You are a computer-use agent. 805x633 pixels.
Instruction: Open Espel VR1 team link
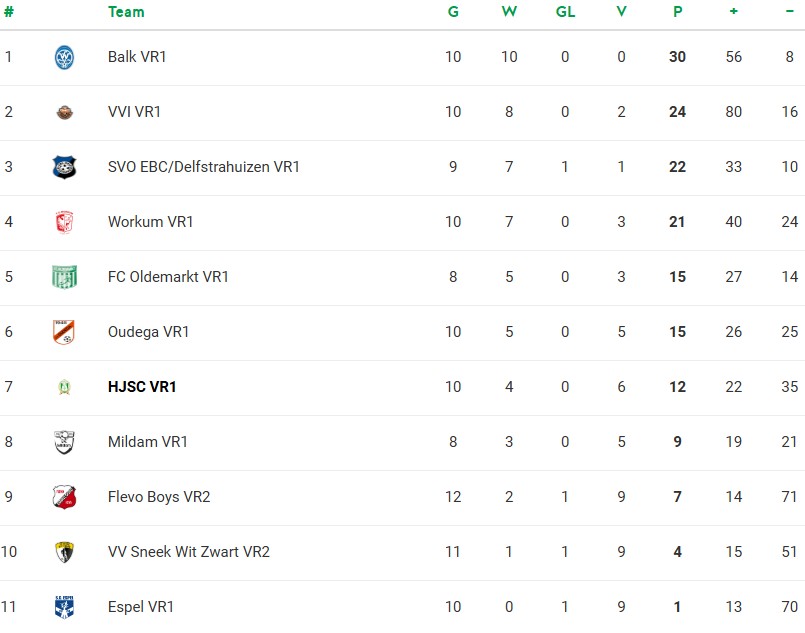point(141,607)
